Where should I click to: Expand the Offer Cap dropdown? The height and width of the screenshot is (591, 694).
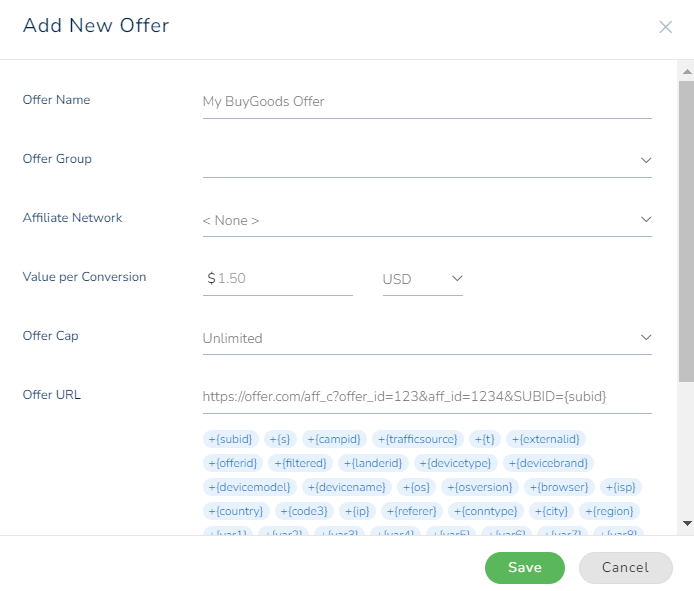426,338
